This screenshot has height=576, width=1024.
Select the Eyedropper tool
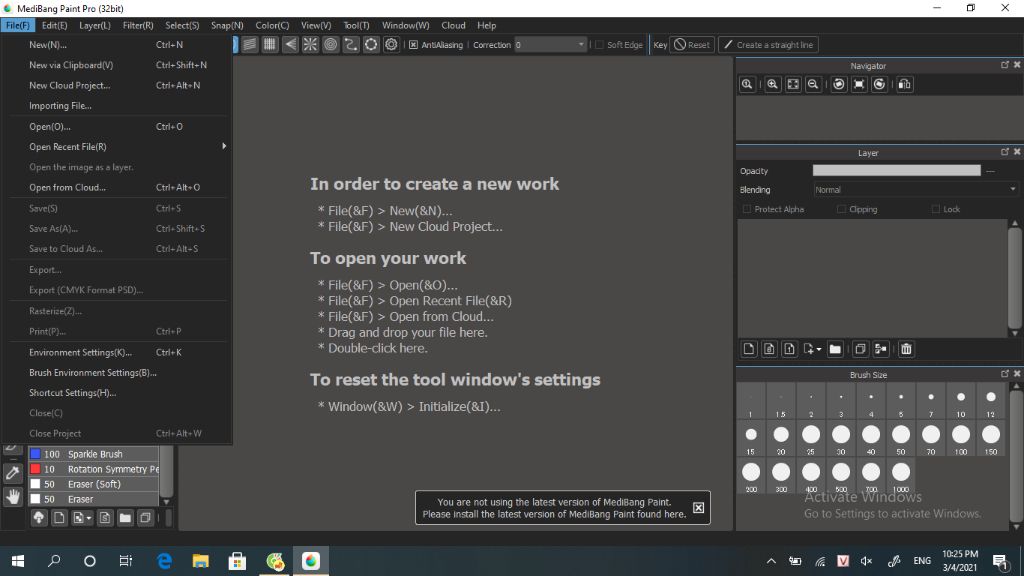pos(12,473)
